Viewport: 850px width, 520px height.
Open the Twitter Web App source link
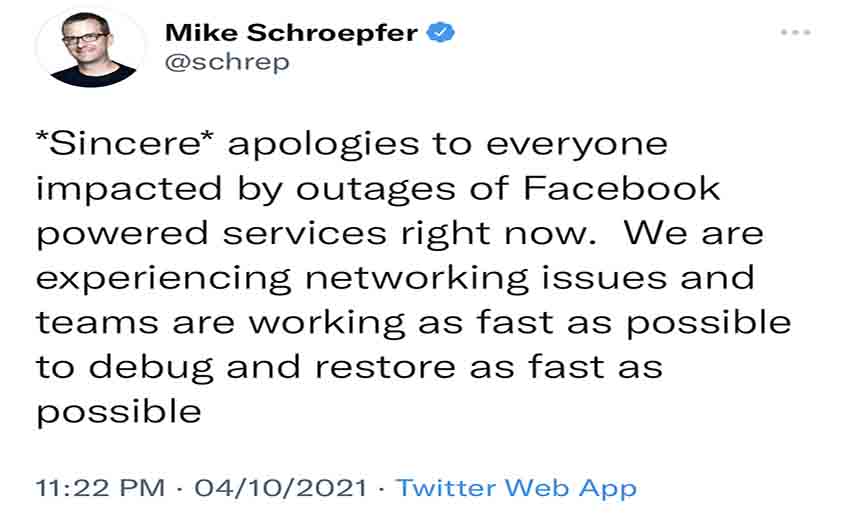click(517, 487)
